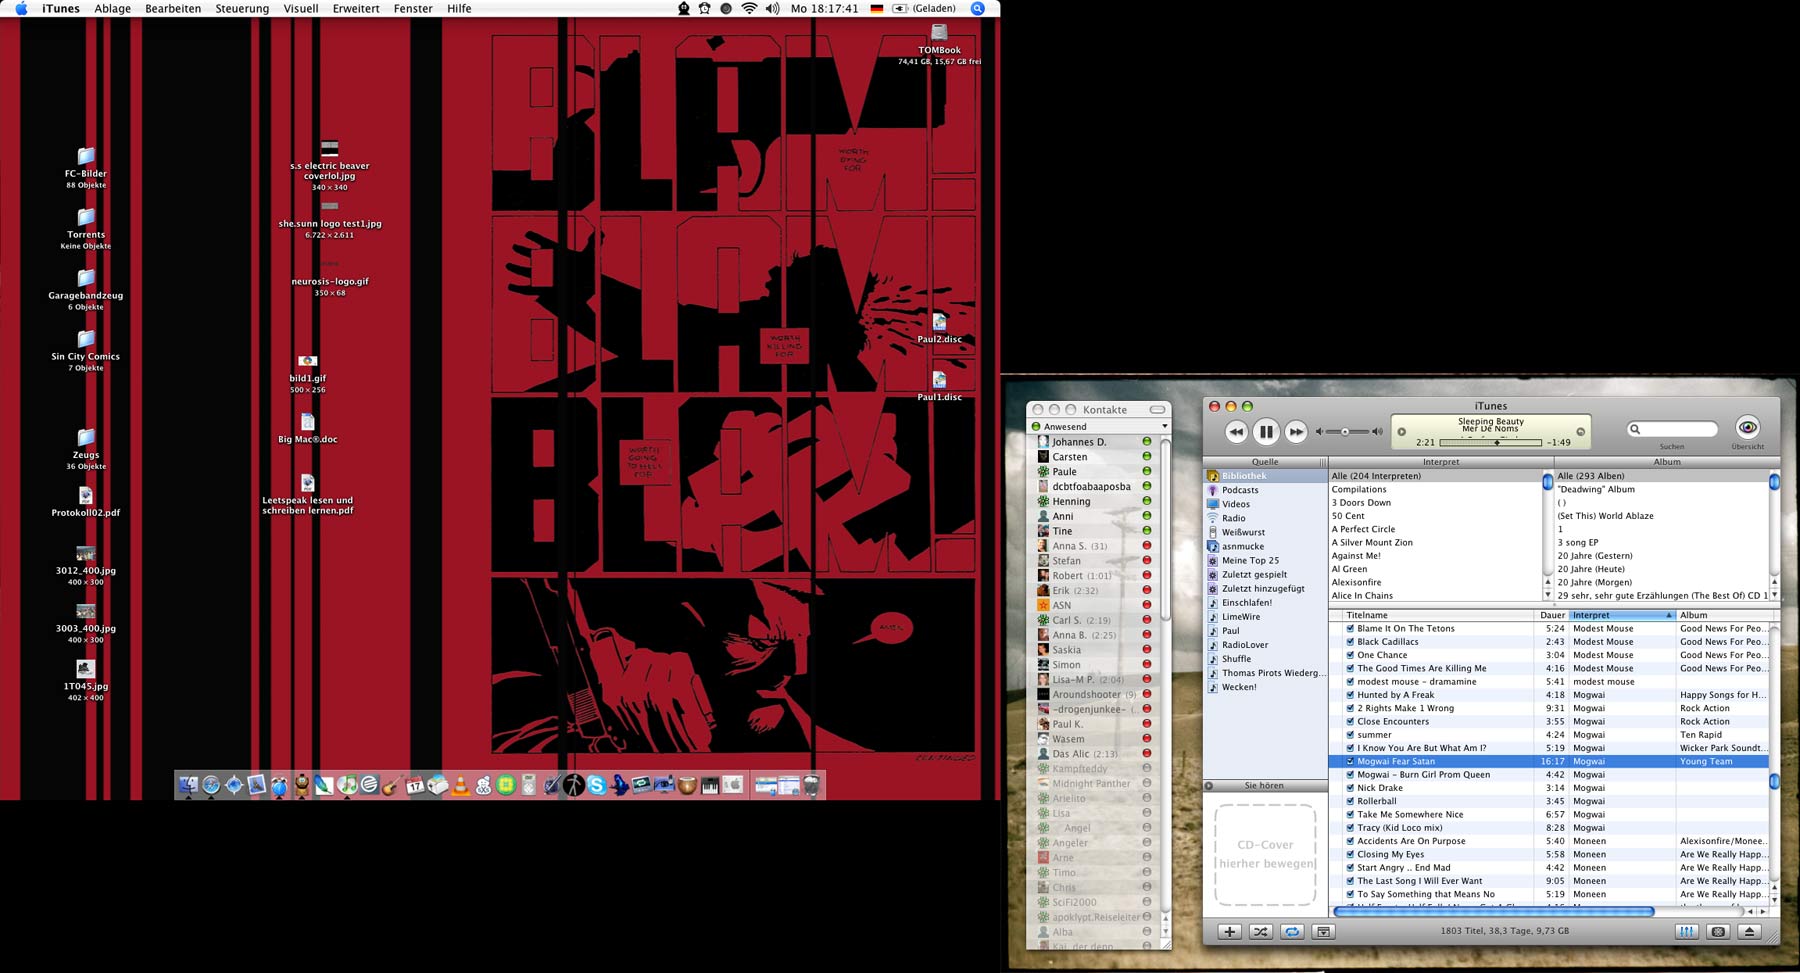Click the song progress bar
The image size is (1800, 973).
click(x=1490, y=442)
